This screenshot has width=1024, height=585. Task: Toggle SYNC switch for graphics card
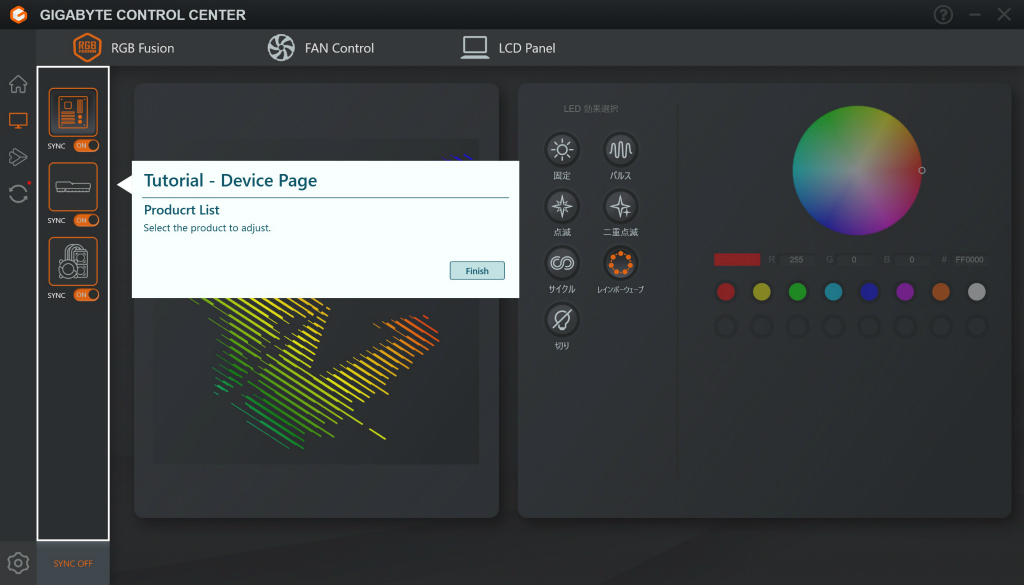(86, 220)
